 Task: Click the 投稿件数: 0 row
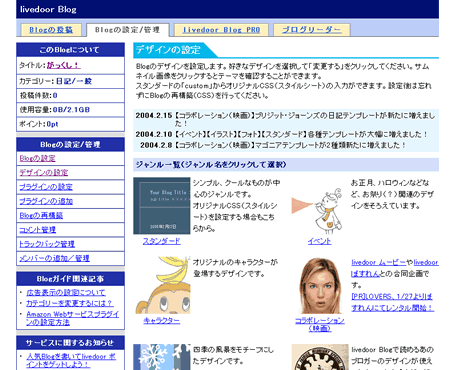point(70,96)
